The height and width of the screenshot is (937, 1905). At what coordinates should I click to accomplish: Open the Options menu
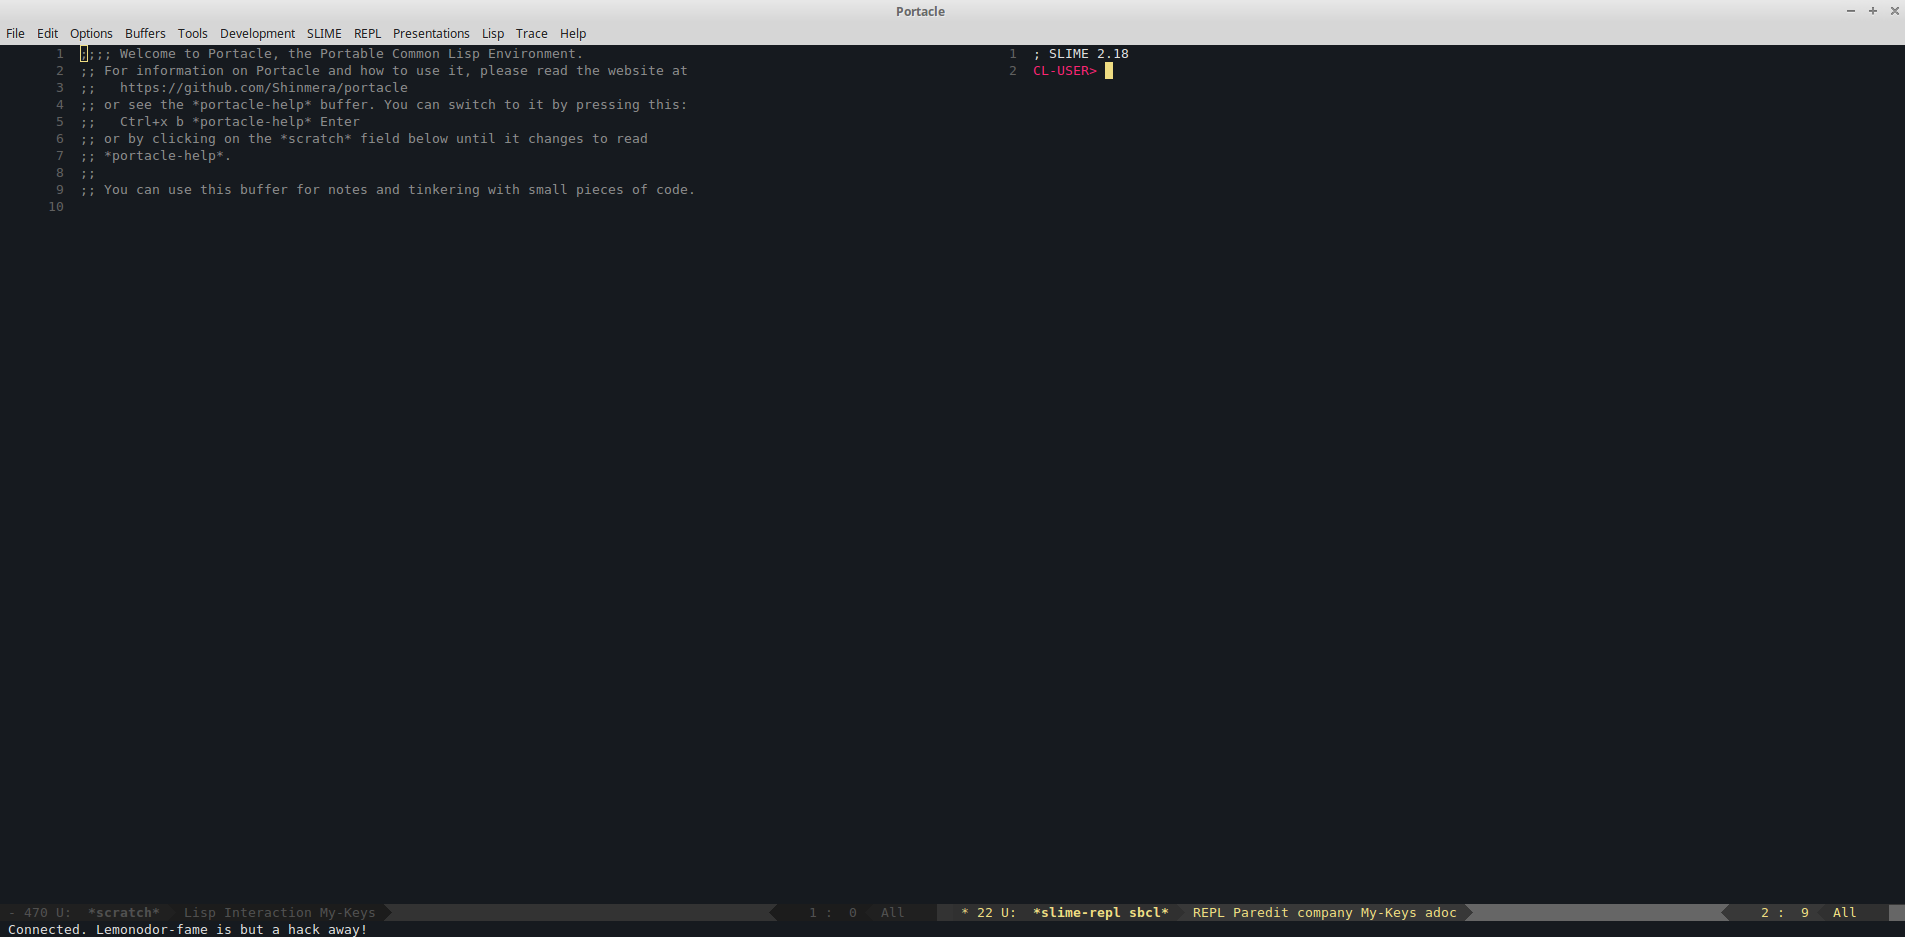tap(91, 33)
